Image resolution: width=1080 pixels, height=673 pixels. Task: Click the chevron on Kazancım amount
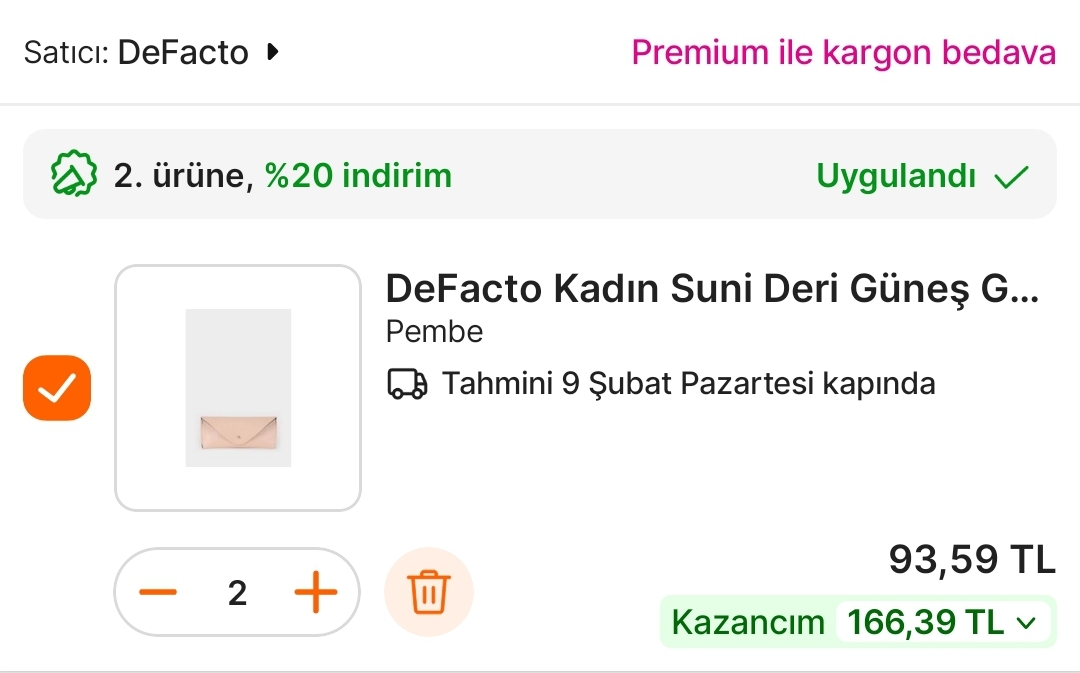pyautogui.click(x=1027, y=622)
